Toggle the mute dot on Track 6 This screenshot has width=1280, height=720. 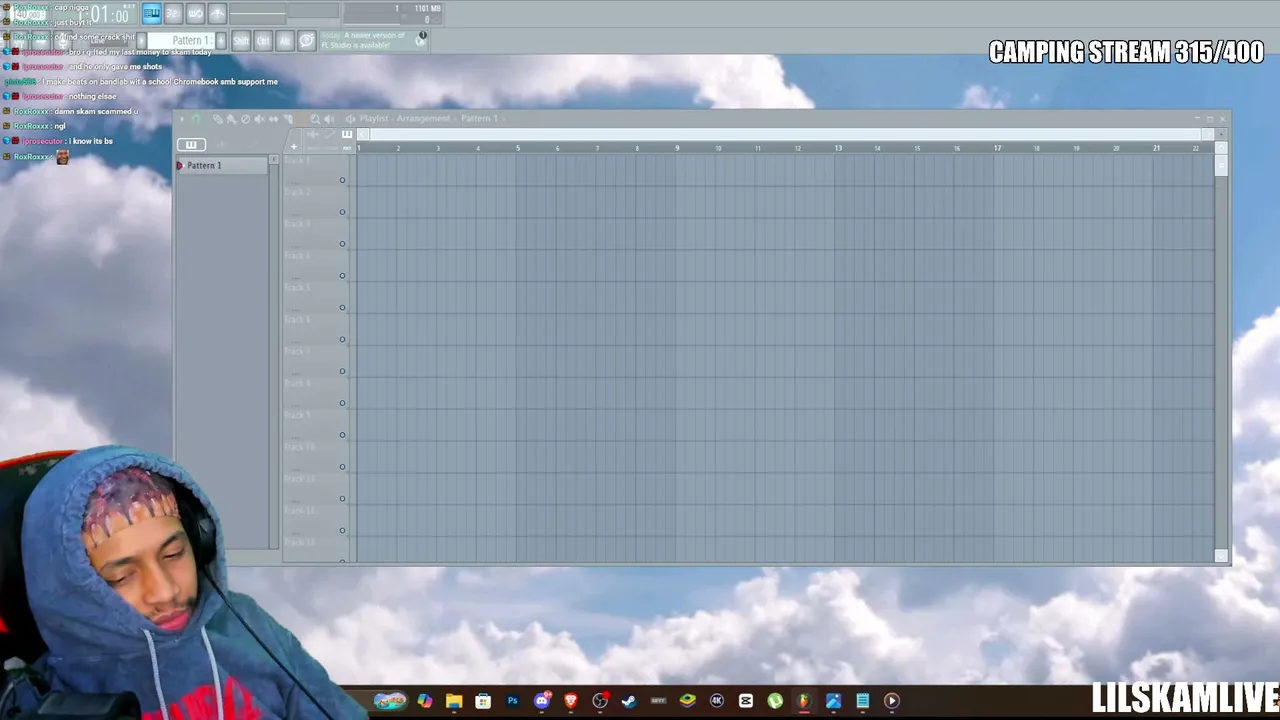(342, 340)
